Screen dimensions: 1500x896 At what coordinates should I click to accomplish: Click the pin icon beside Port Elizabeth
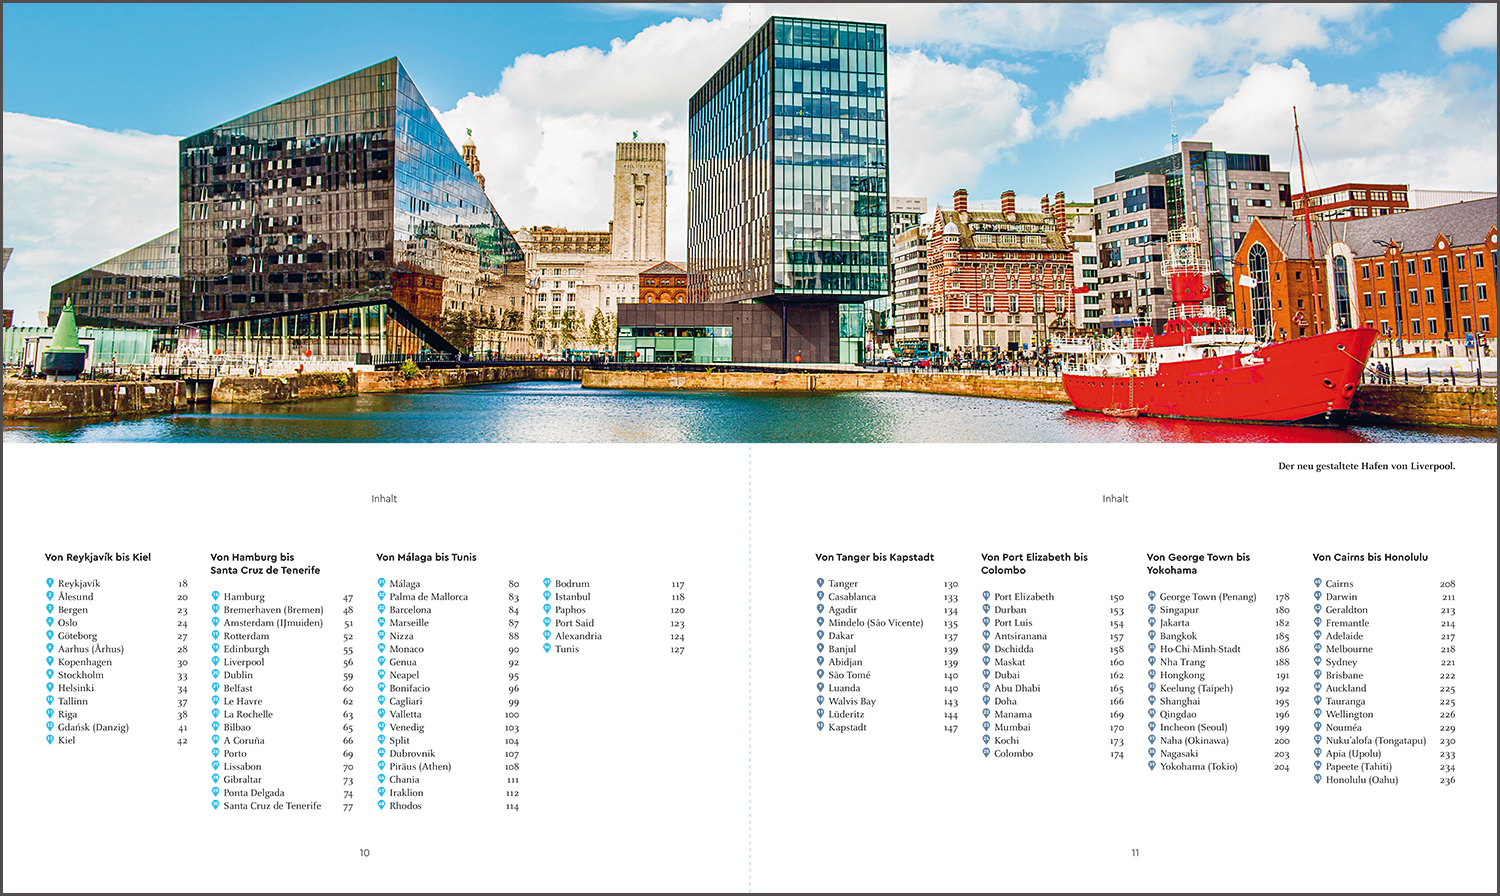pyautogui.click(x=986, y=596)
